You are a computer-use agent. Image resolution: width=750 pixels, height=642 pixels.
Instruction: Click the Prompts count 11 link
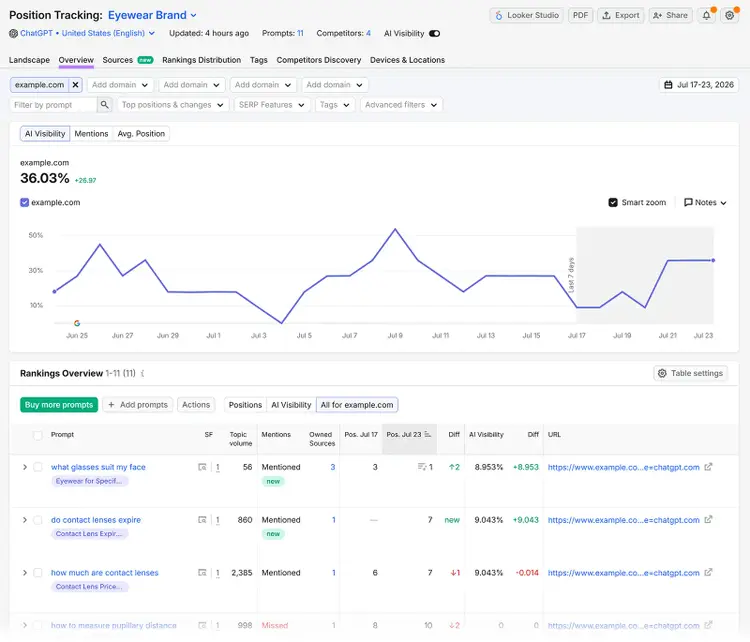click(x=300, y=33)
